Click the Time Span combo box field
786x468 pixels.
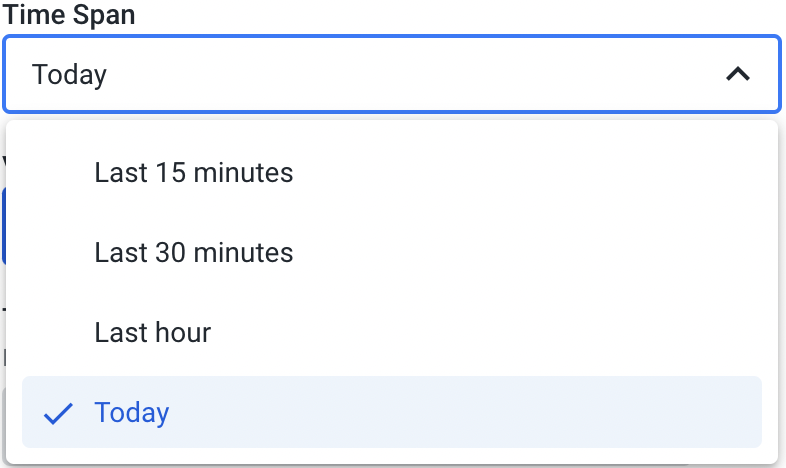[x=392, y=74]
